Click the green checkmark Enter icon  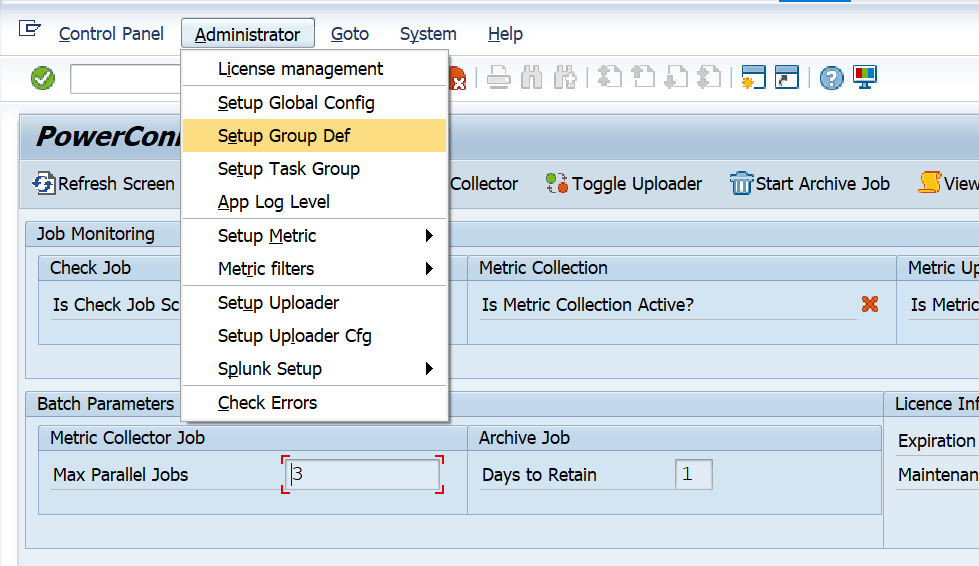[x=43, y=78]
